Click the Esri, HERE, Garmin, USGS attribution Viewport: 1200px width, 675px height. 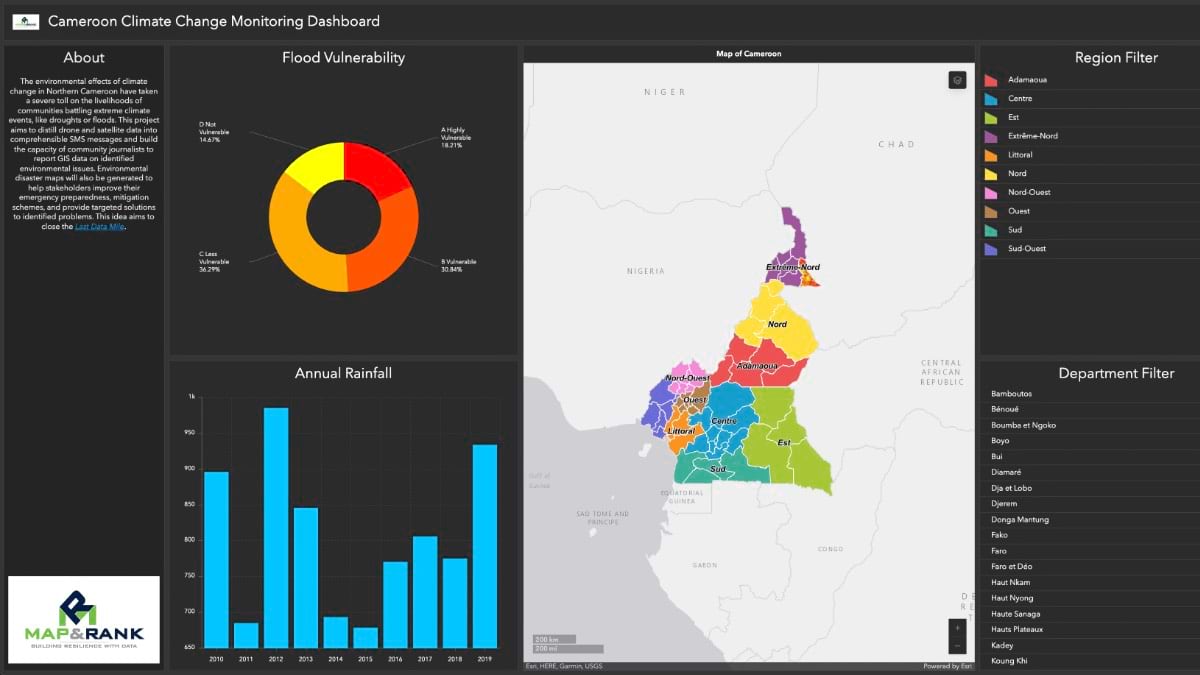pyautogui.click(x=564, y=666)
